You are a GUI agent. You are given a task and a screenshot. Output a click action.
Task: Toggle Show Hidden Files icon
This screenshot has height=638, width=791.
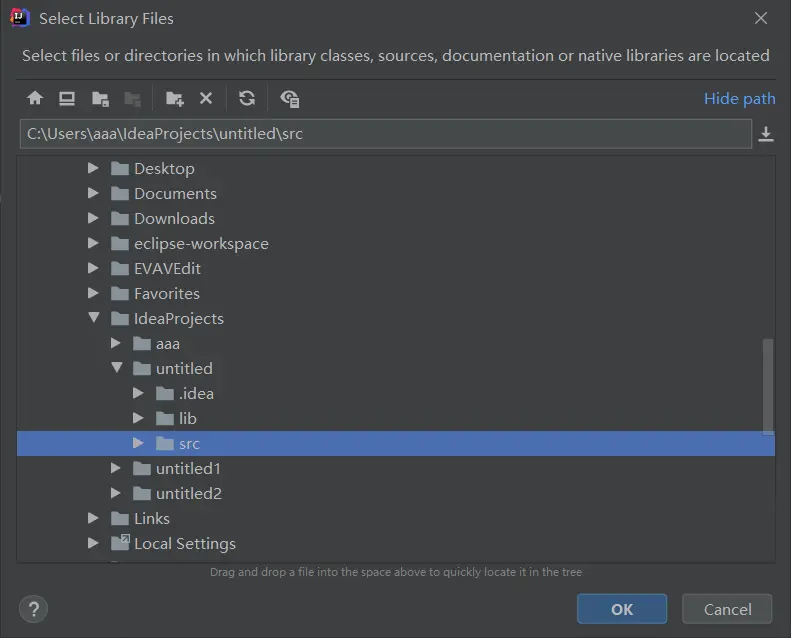290,98
